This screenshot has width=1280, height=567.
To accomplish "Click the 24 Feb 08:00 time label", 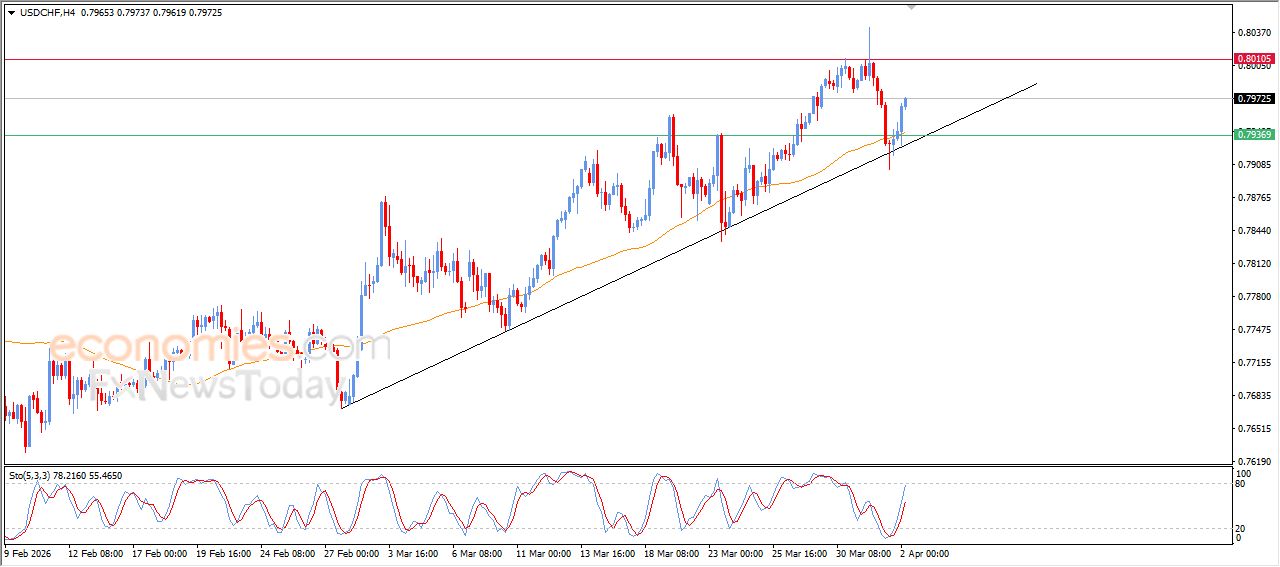I will click(x=288, y=553).
